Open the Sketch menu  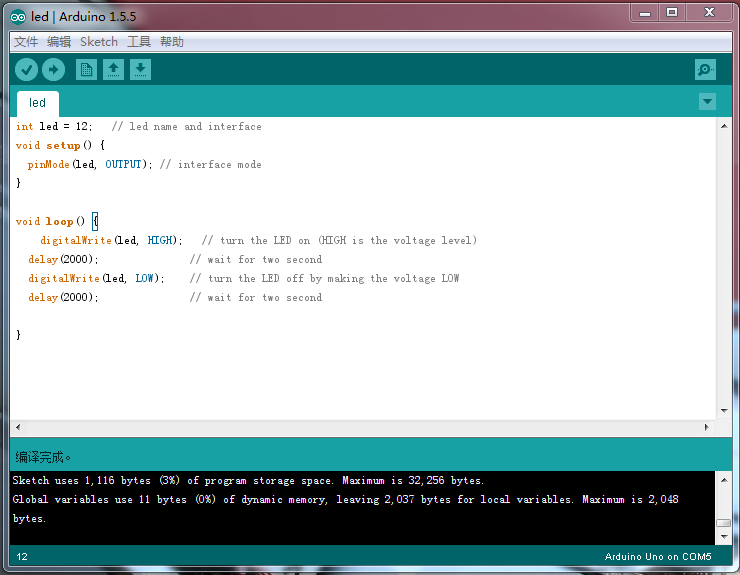[x=99, y=42]
